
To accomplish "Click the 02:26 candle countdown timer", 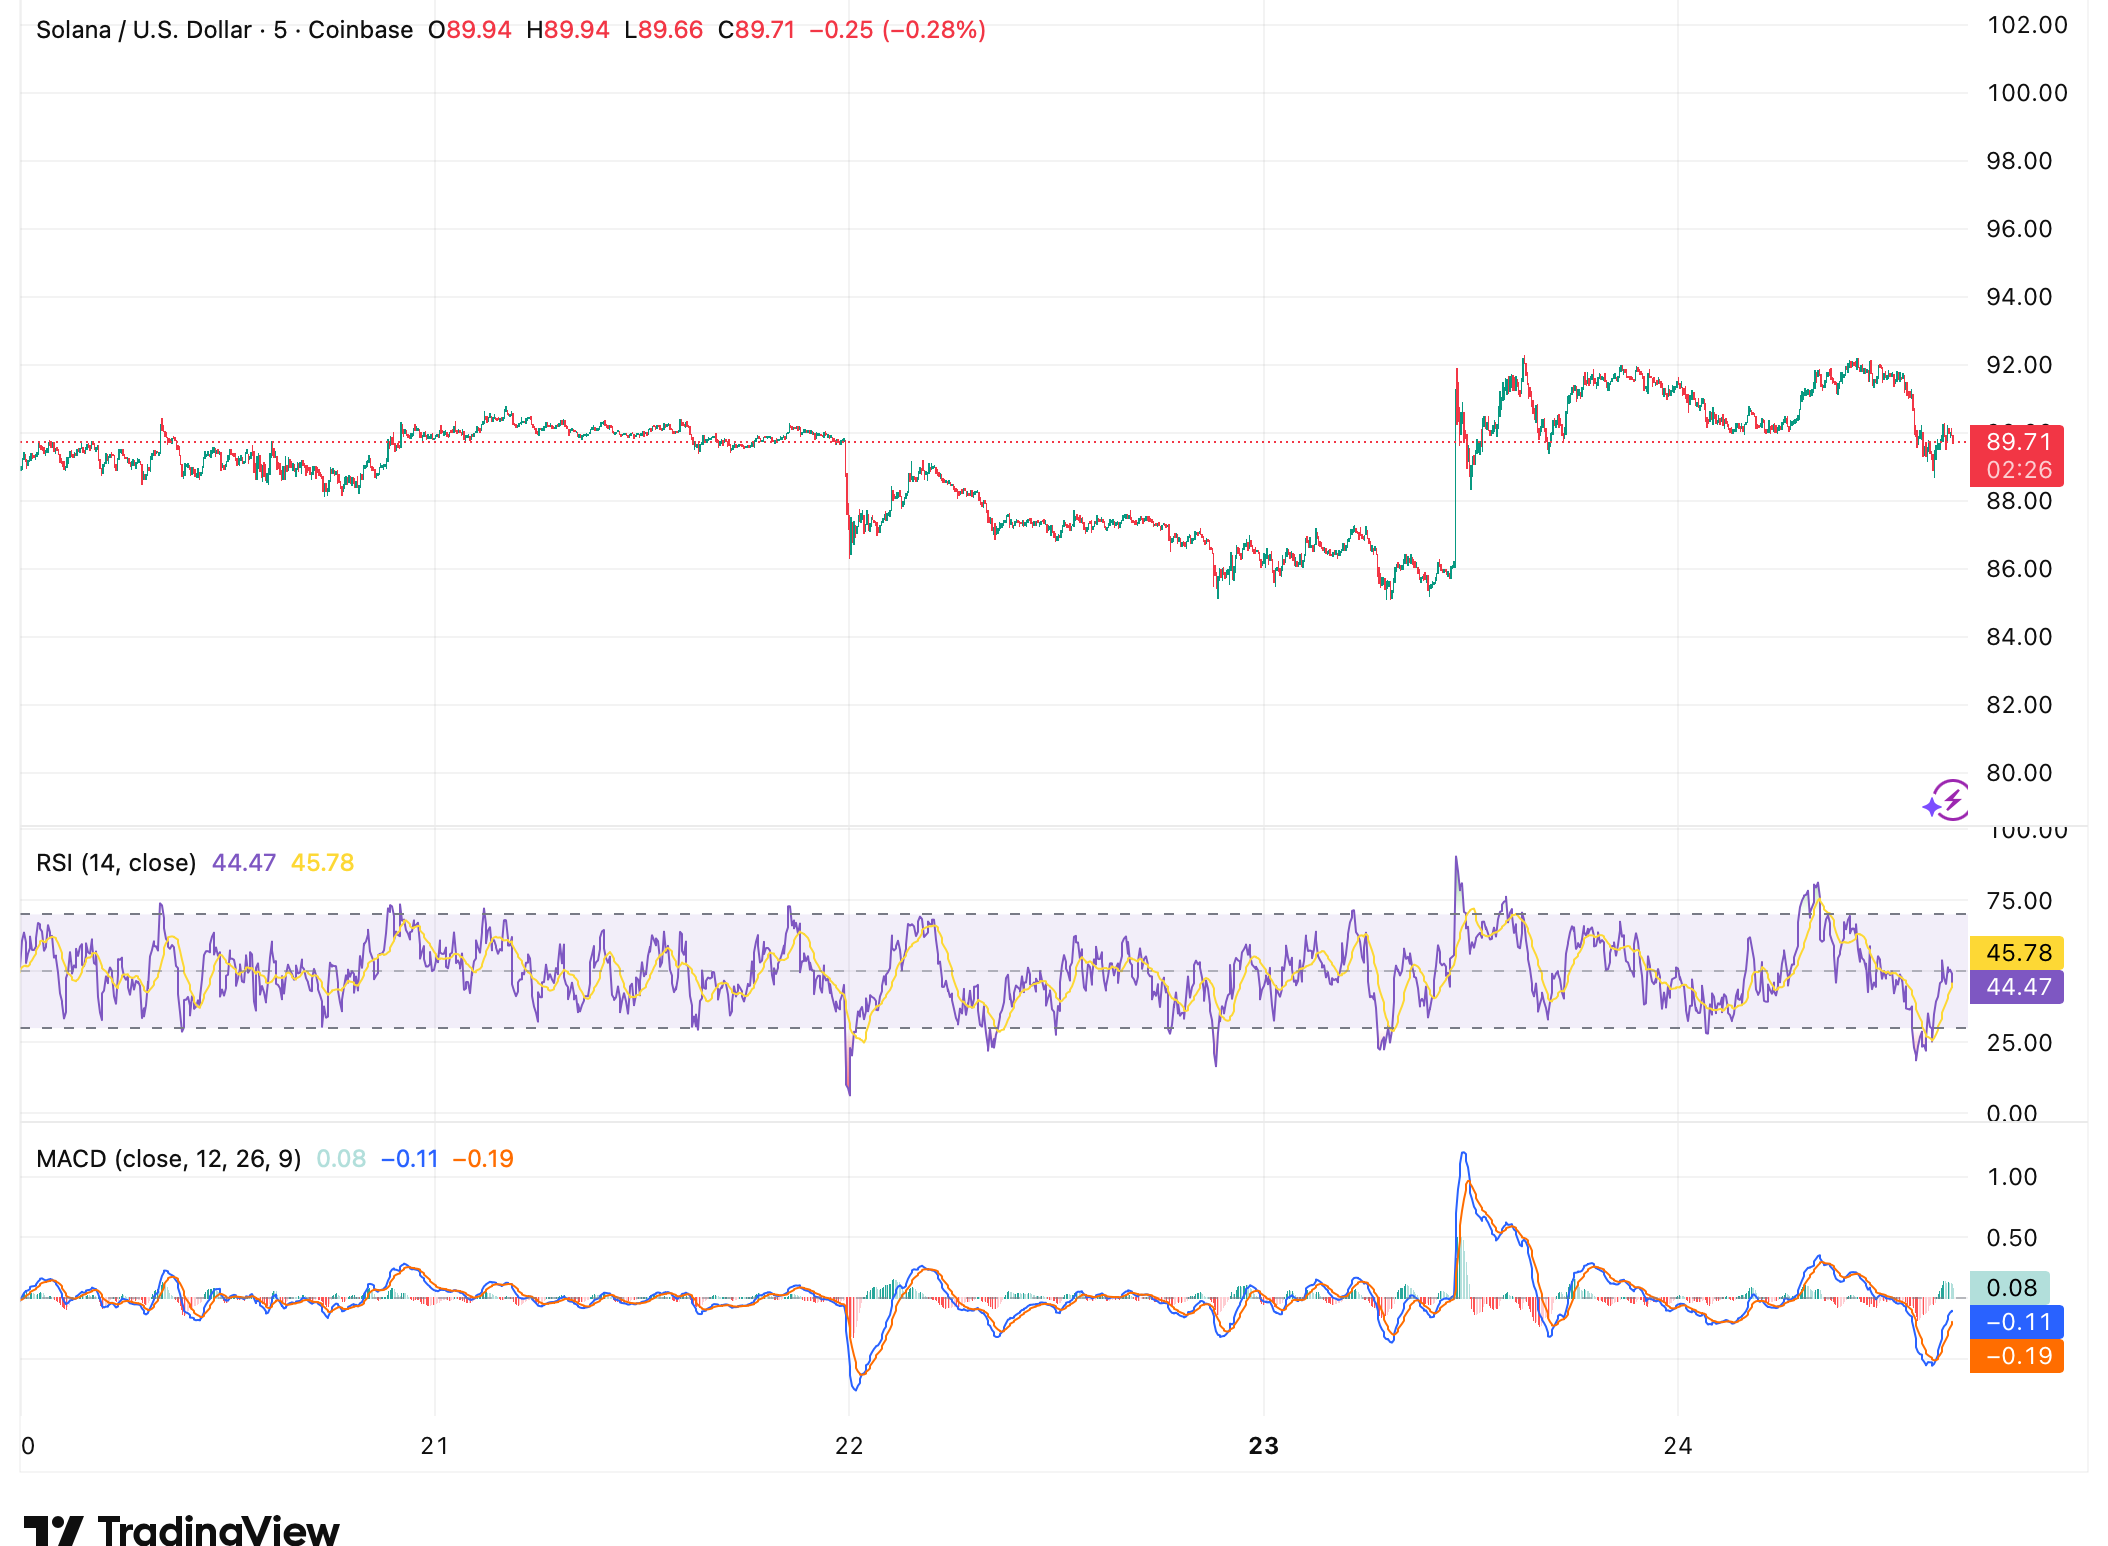I will point(2016,466).
